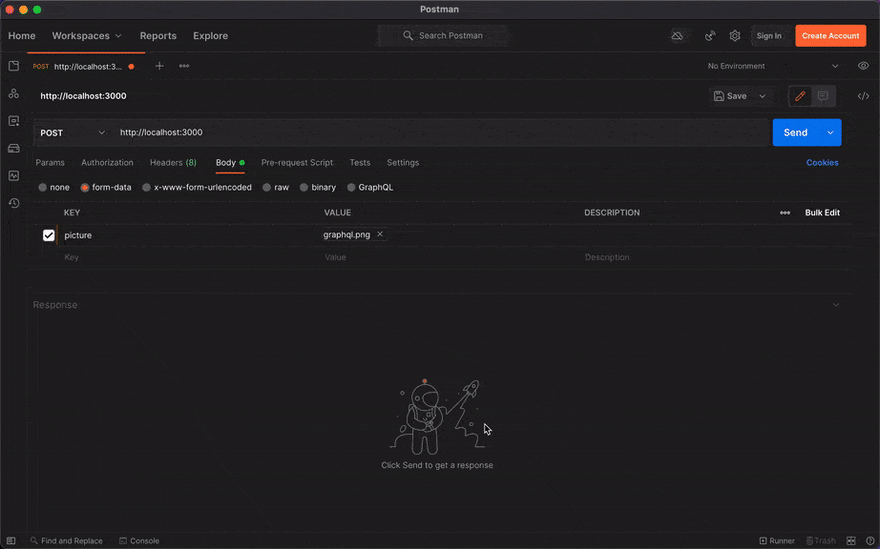Click the help icon in status bar
The width and height of the screenshot is (880, 549).
pos(870,541)
